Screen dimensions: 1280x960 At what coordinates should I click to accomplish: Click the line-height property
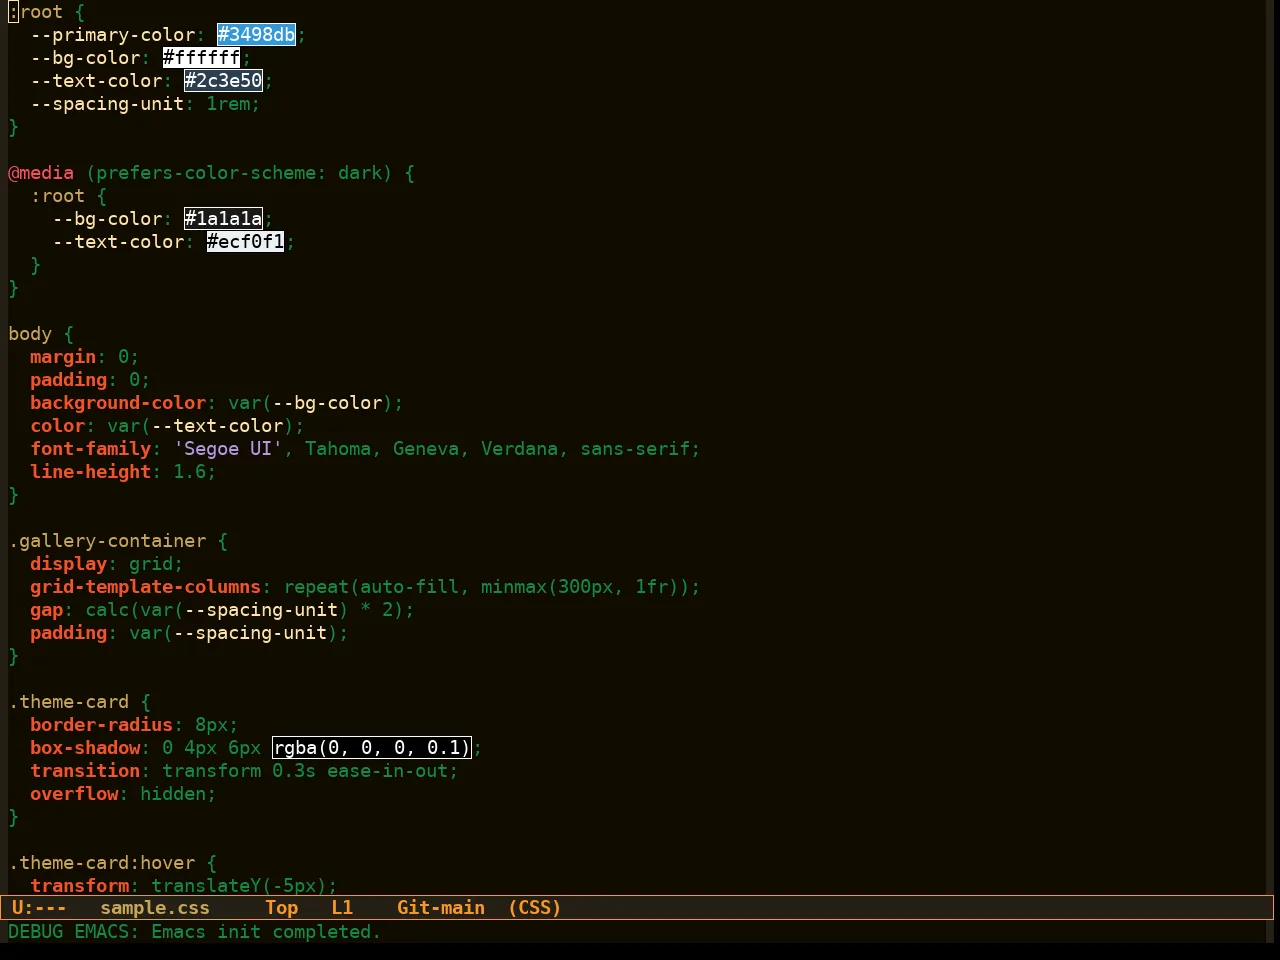click(x=91, y=472)
